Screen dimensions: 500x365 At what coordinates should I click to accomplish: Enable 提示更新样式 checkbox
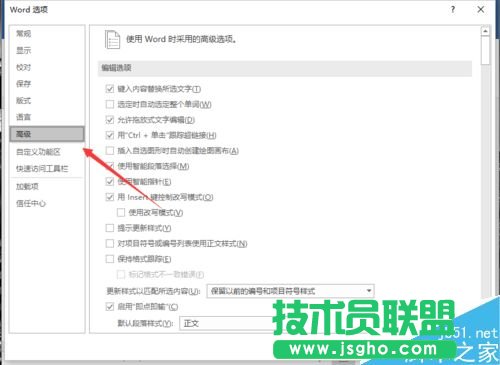(x=110, y=228)
